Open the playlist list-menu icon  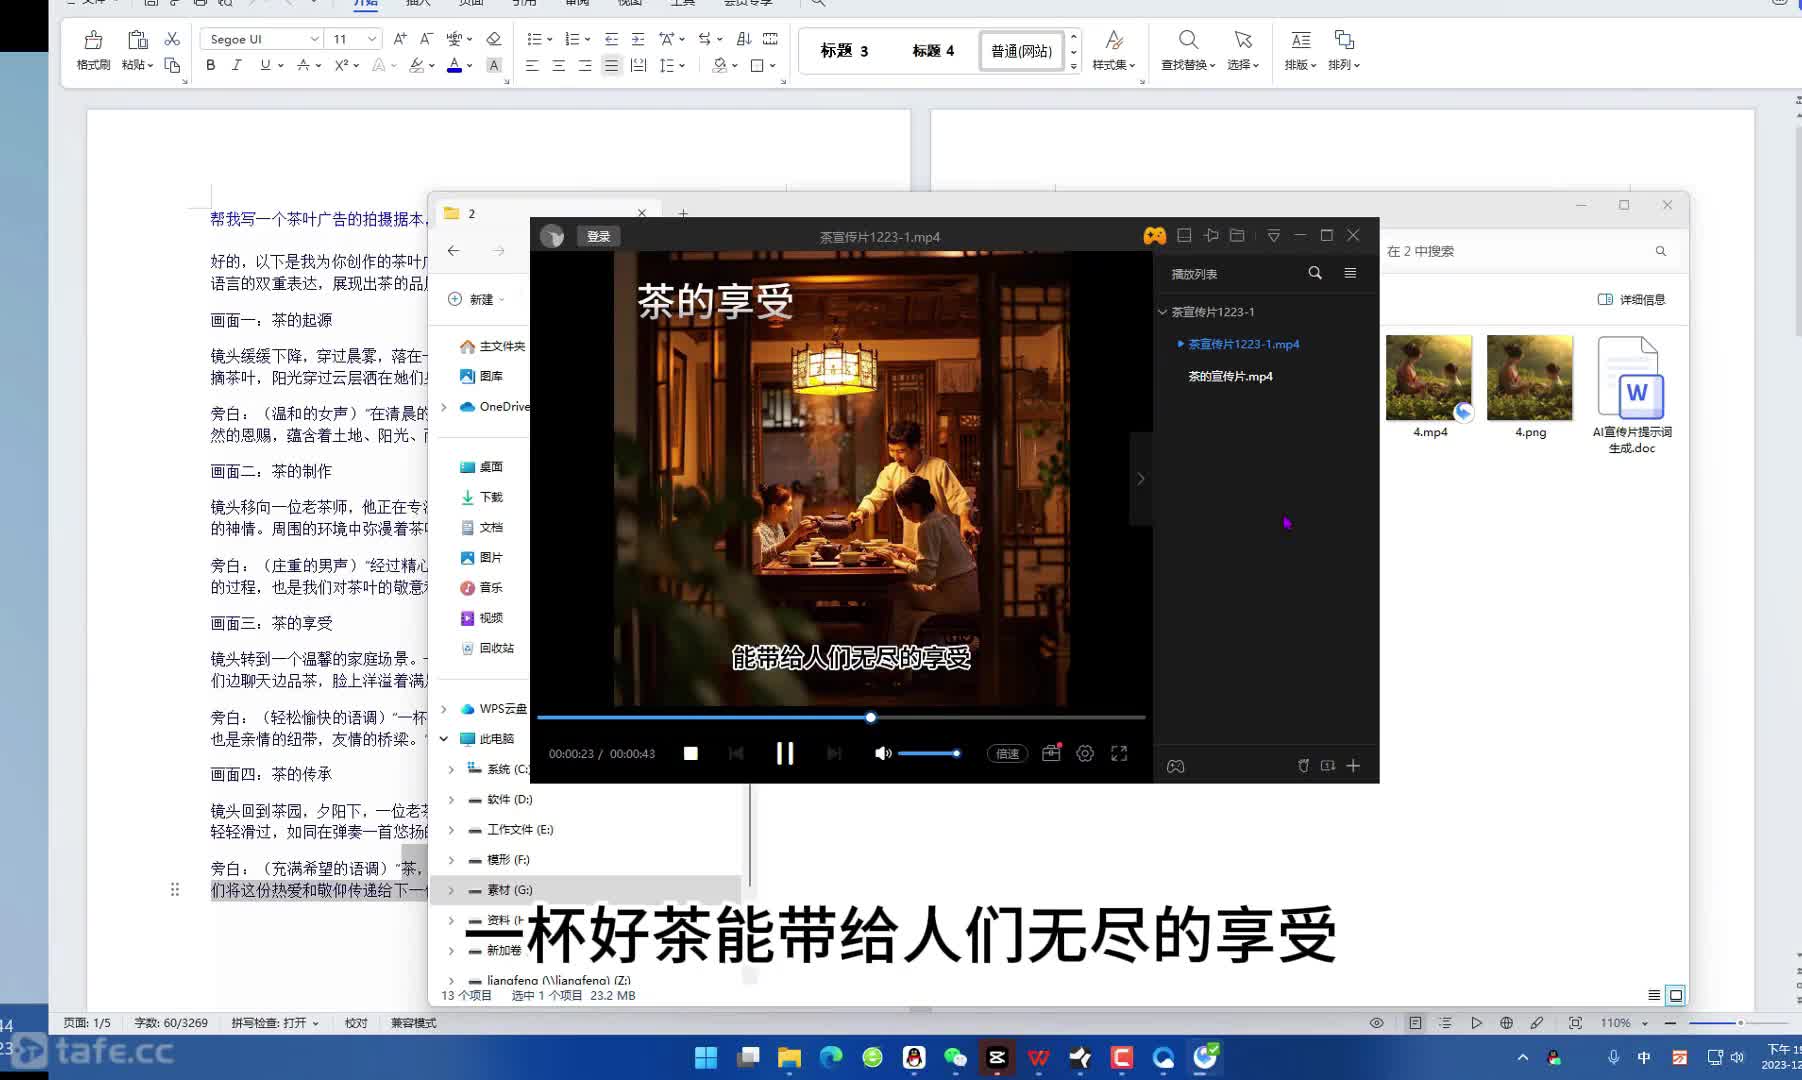1350,273
